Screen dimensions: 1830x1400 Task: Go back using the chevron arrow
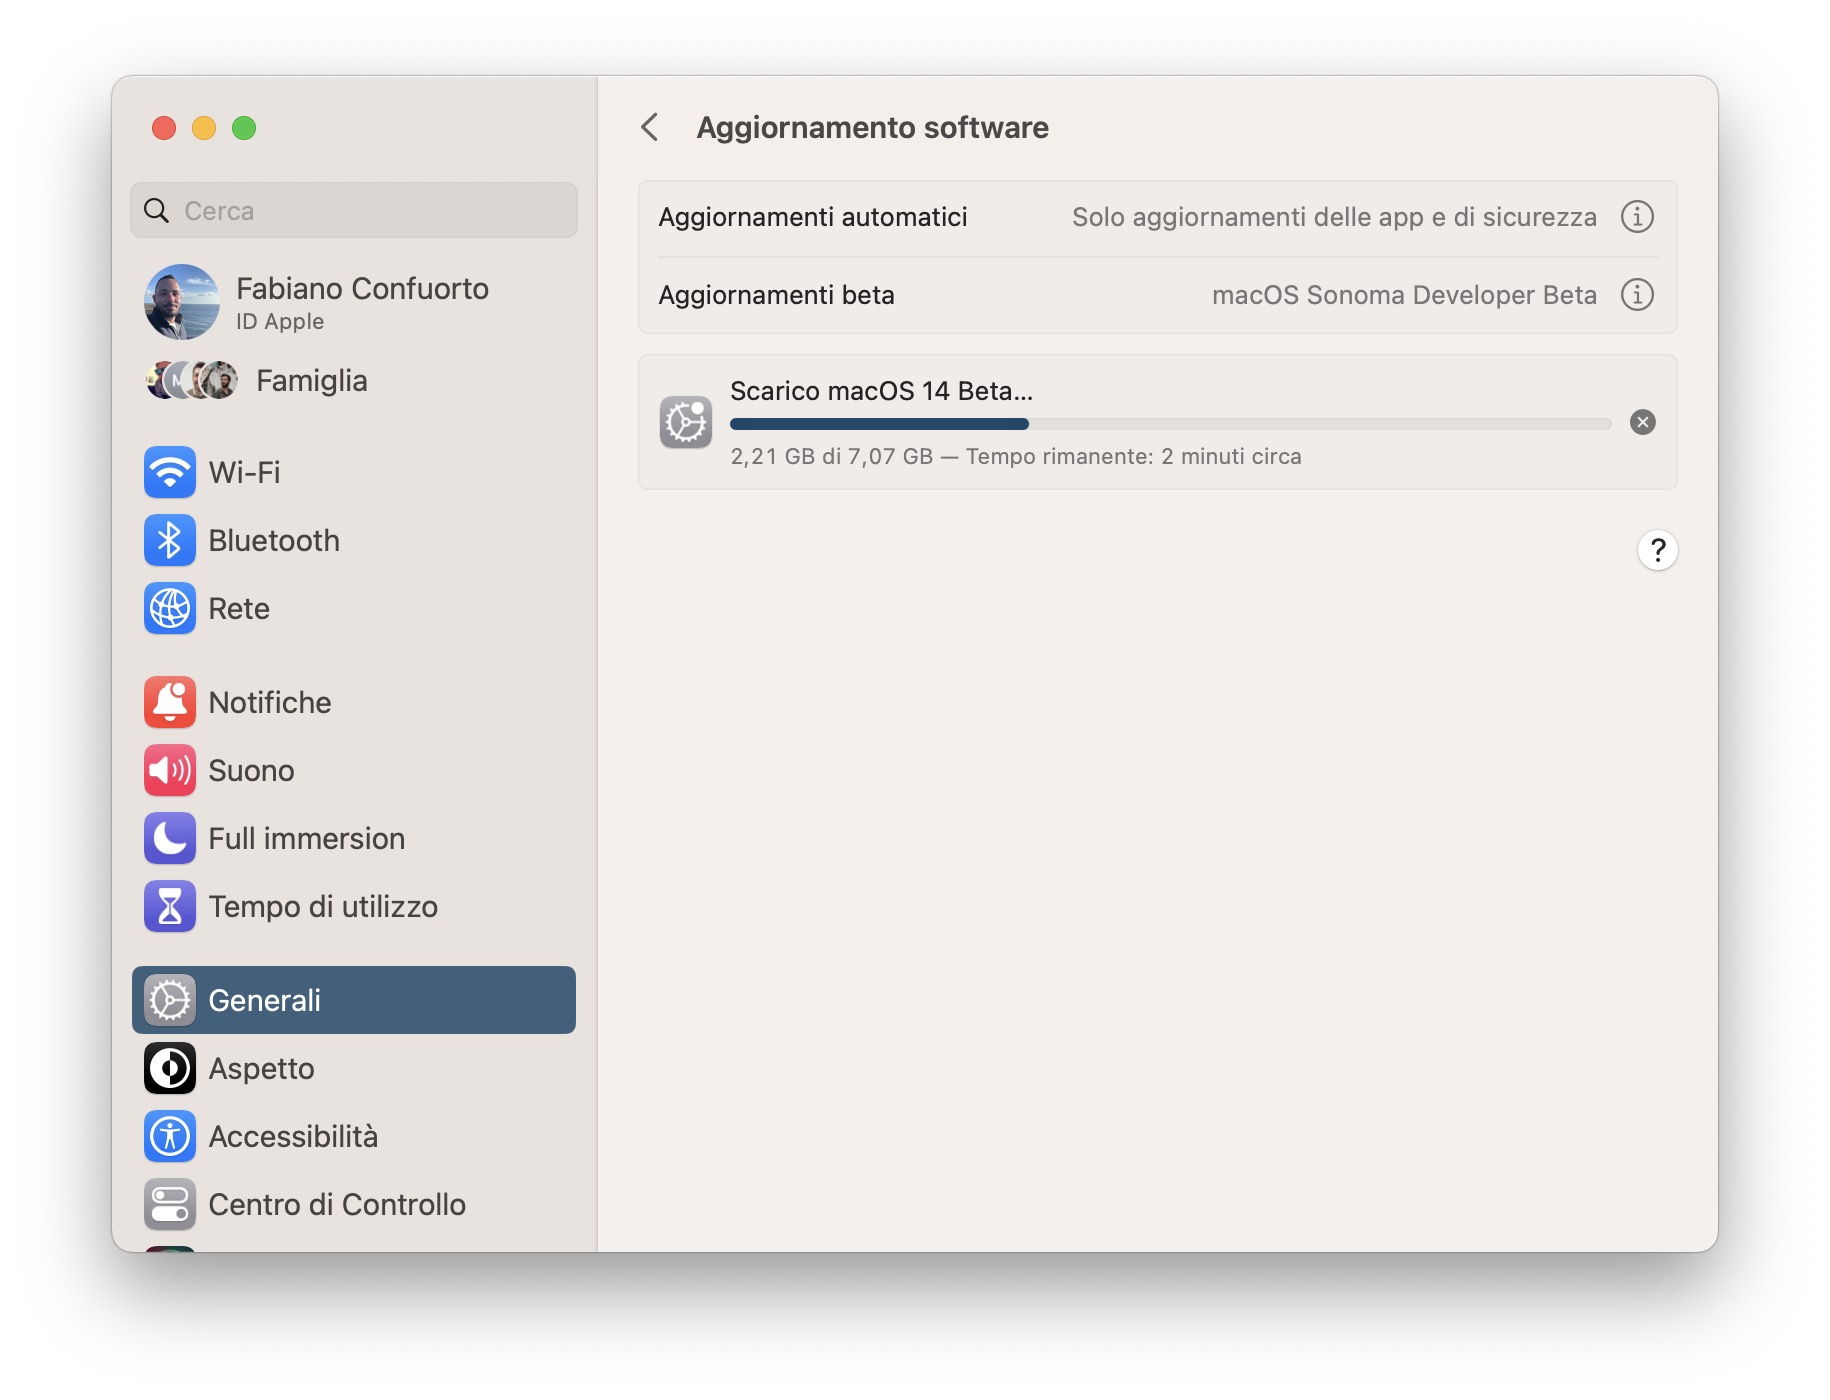pyautogui.click(x=650, y=127)
